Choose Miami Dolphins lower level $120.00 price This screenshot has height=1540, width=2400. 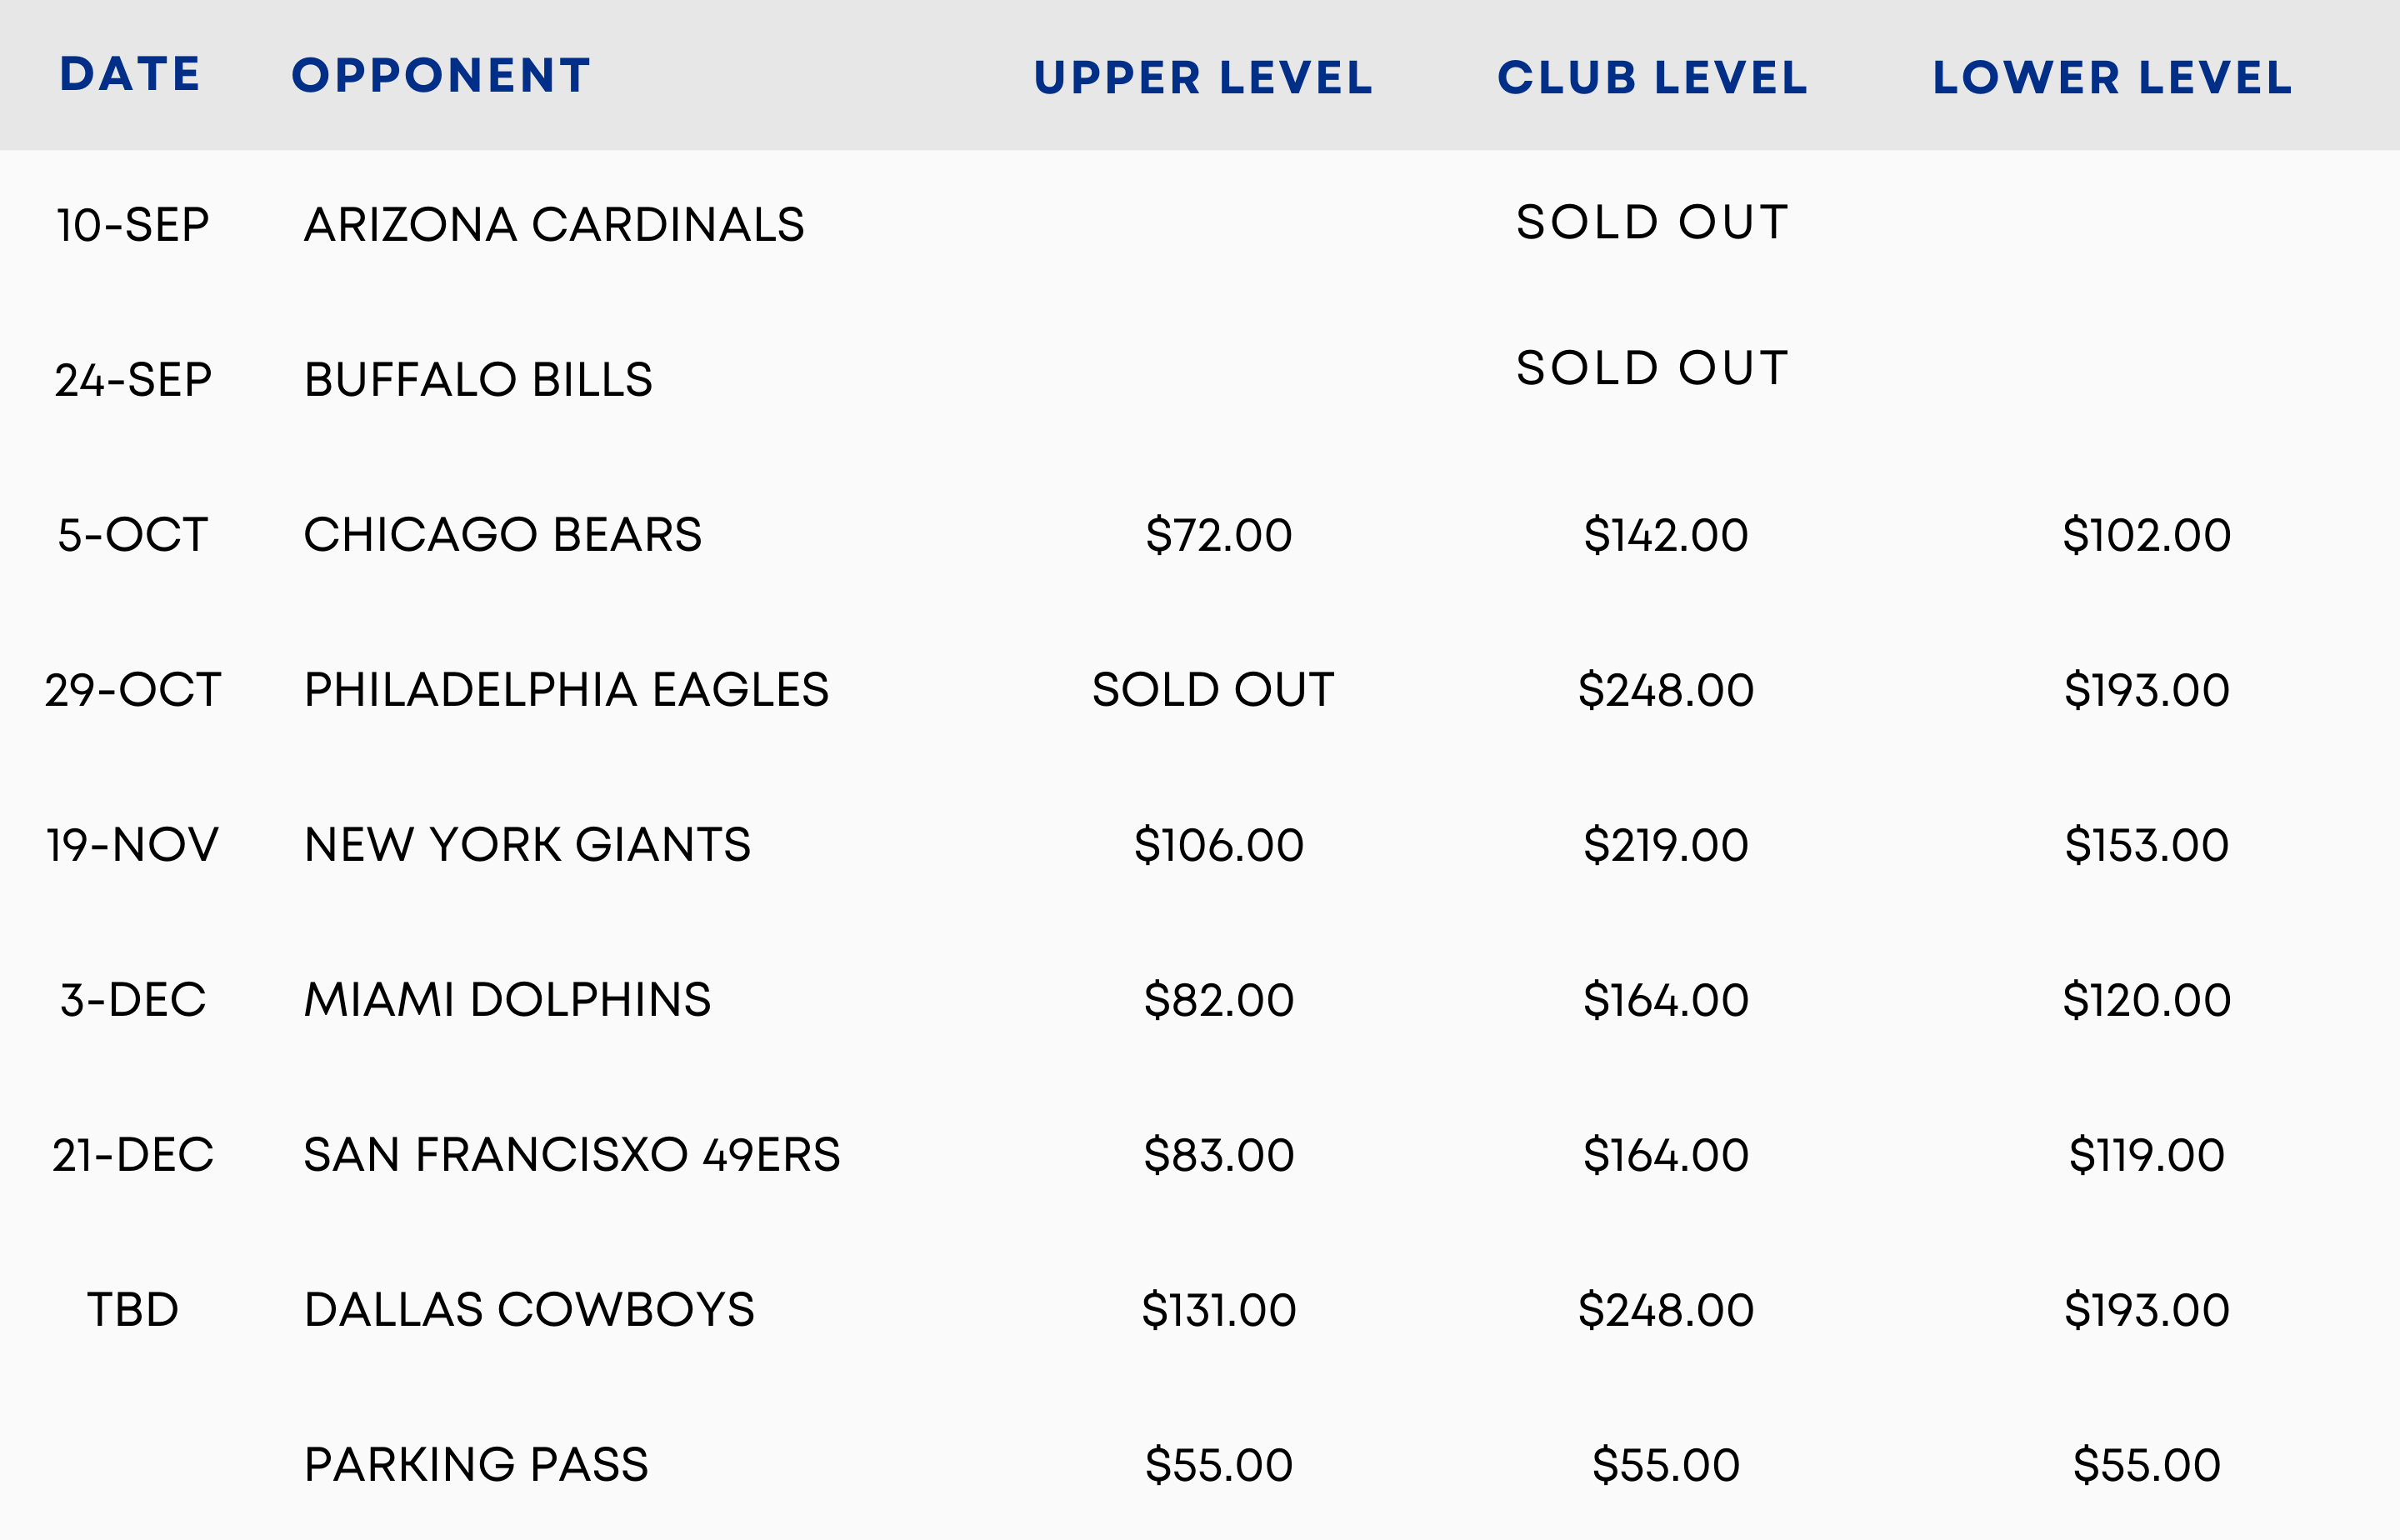click(2146, 1000)
